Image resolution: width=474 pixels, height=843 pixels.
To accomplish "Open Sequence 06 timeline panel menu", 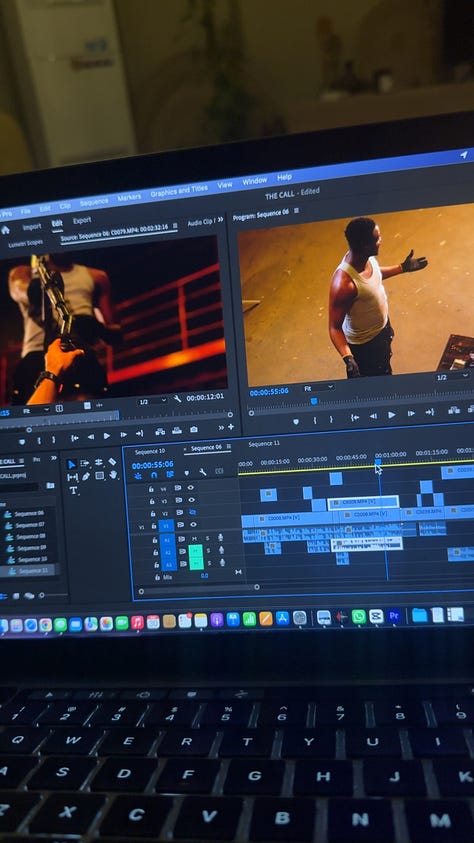I will point(228,446).
